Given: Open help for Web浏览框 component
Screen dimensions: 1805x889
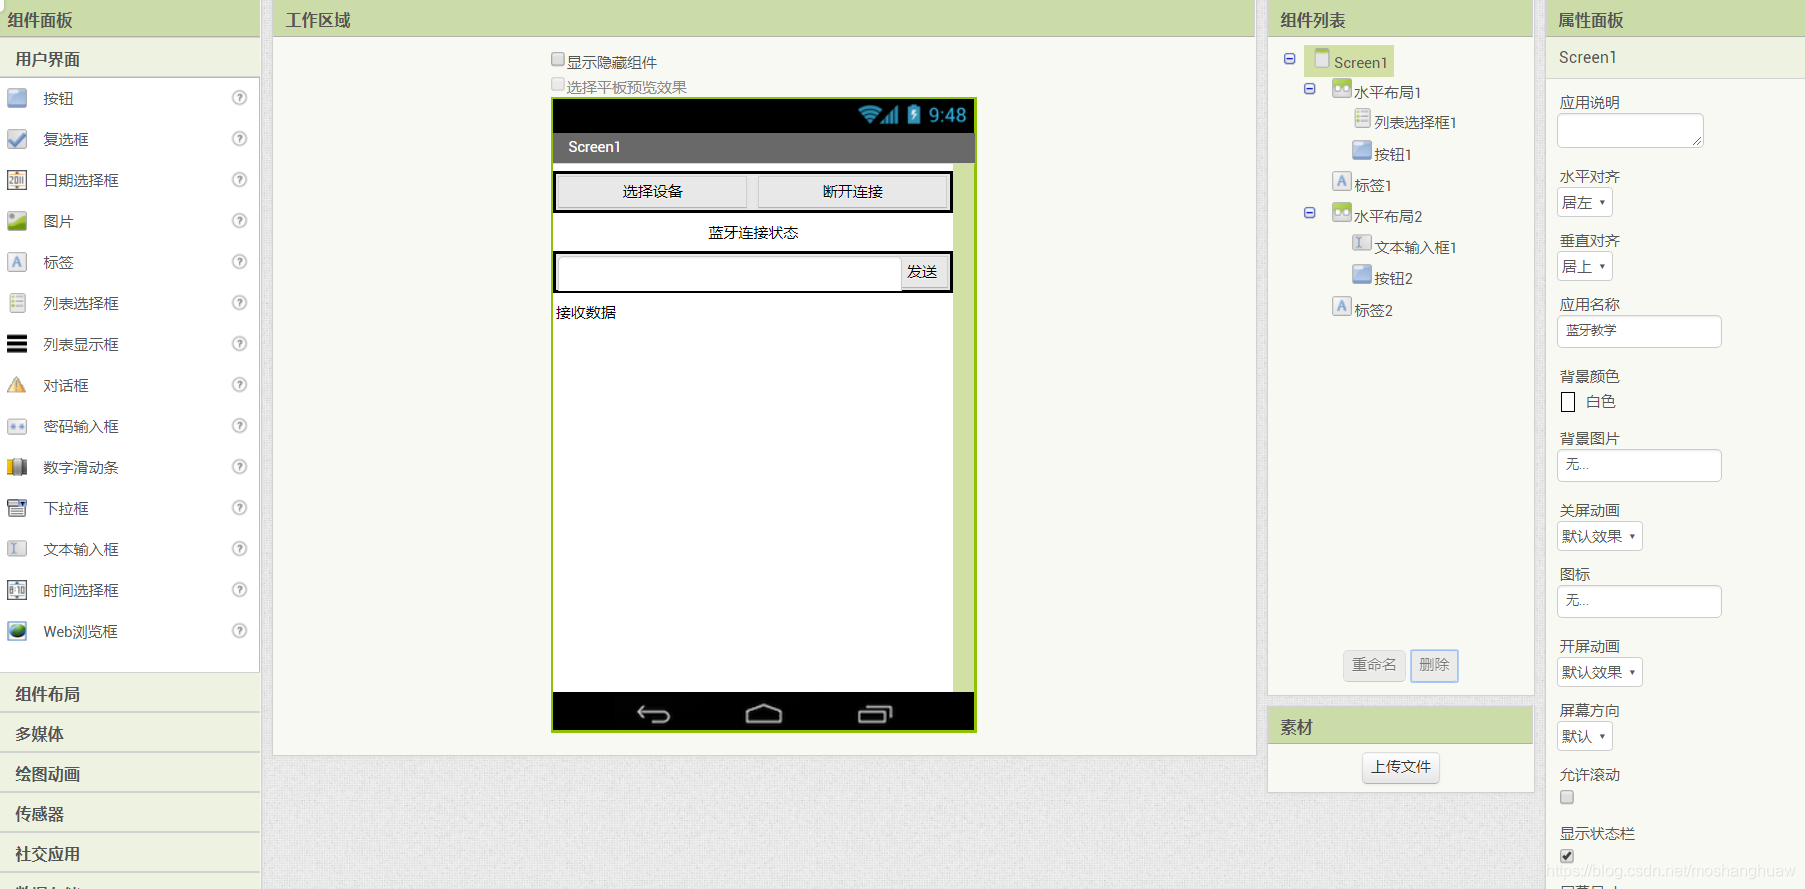Looking at the screenshot, I should coord(239,631).
